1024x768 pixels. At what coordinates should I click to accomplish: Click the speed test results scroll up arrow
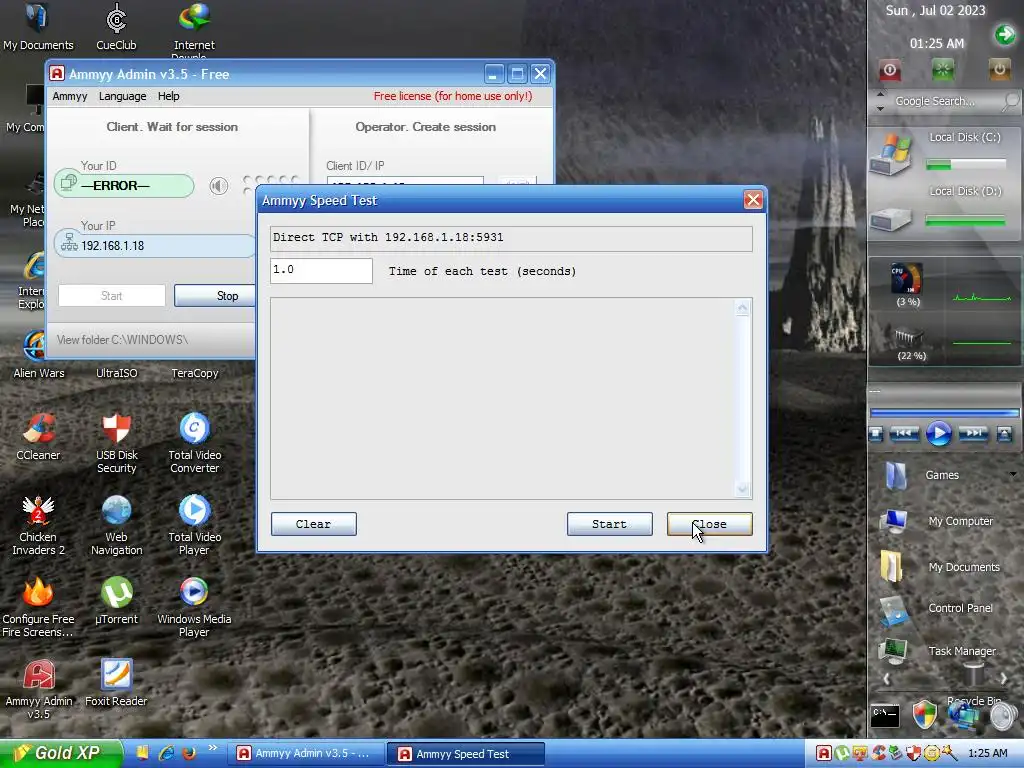(743, 309)
